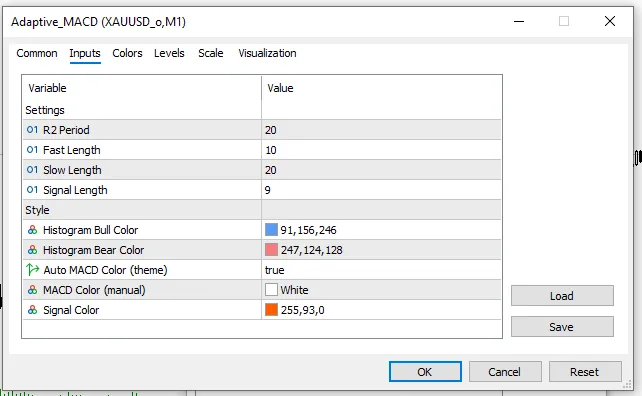Edit the R2 Period value 20
This screenshot has height=396, width=642.
tap(271, 130)
